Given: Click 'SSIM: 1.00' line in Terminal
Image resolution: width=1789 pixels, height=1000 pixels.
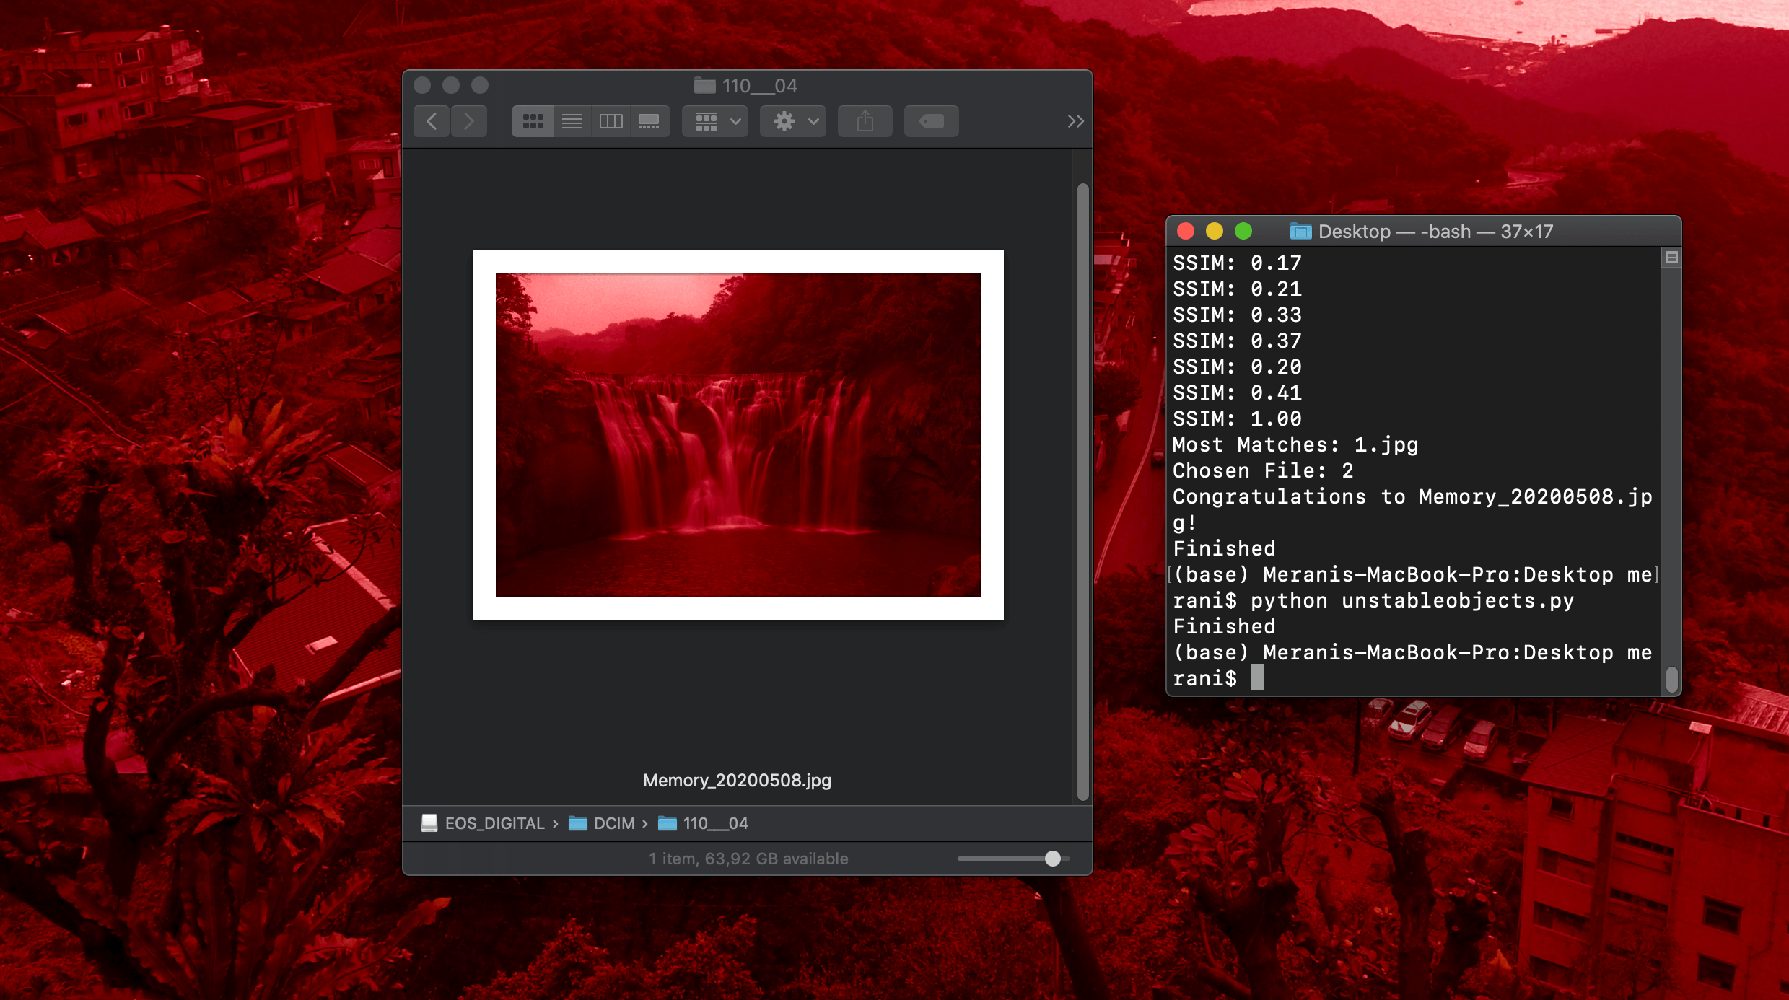Looking at the screenshot, I should tap(1237, 419).
